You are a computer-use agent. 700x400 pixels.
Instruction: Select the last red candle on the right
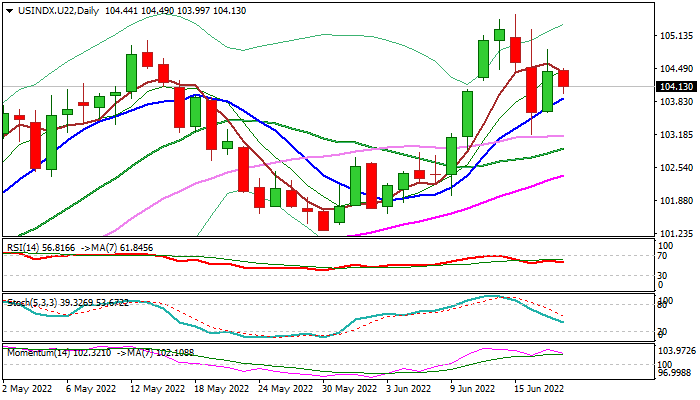pyautogui.click(x=564, y=78)
